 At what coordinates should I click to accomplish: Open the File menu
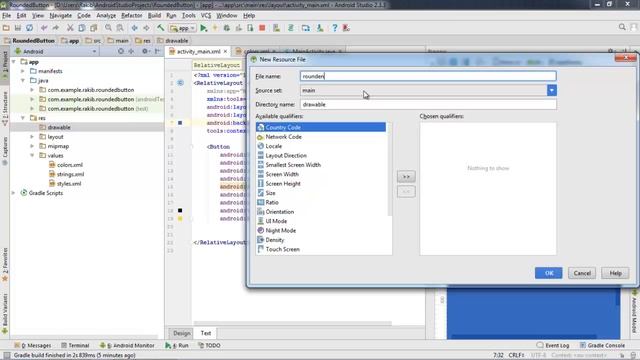tap(7, 16)
